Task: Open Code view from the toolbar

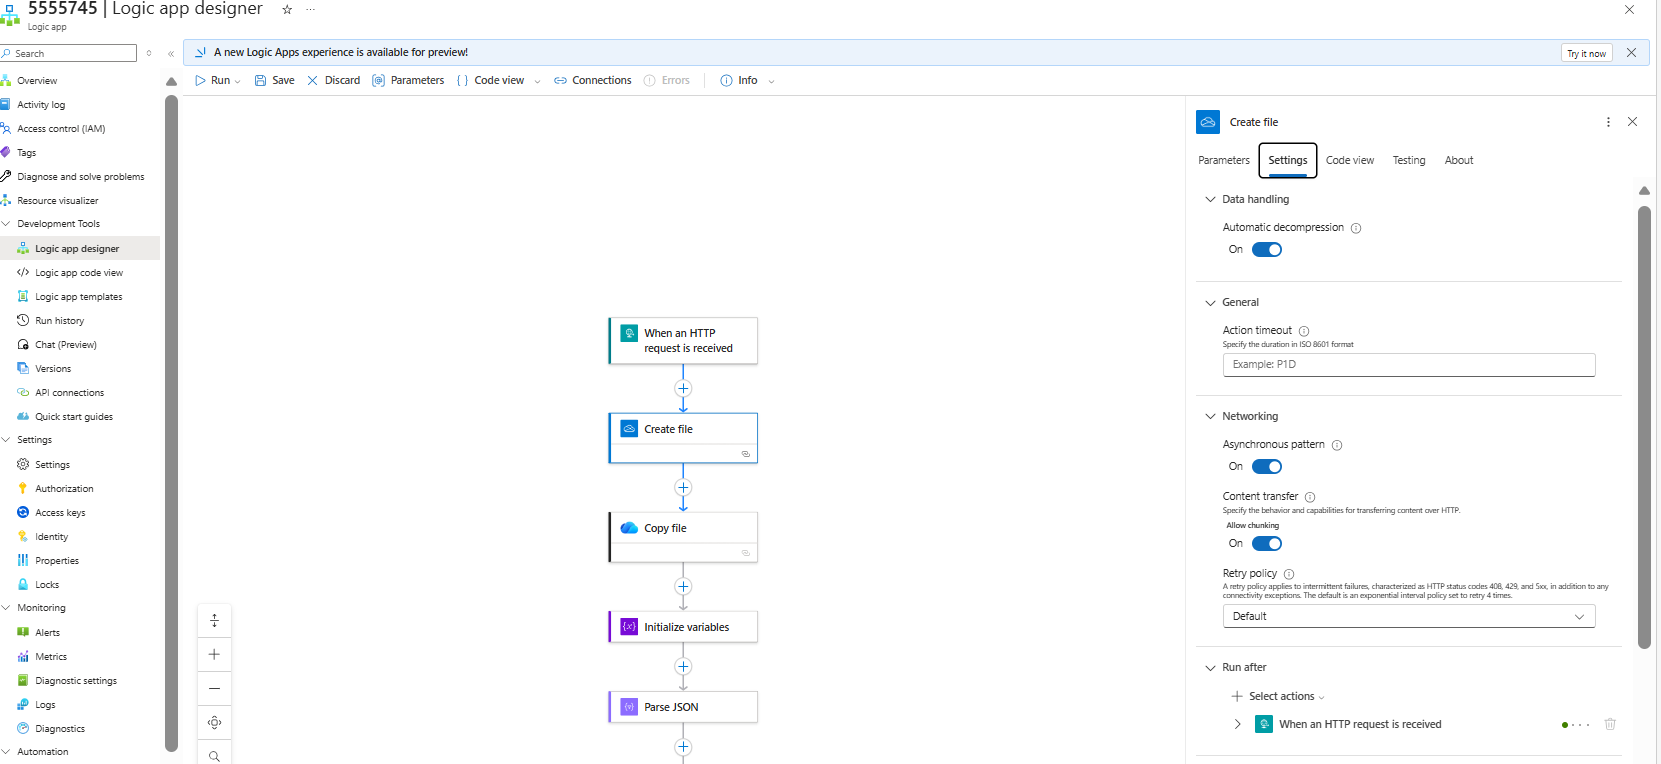Action: pyautogui.click(x=490, y=81)
